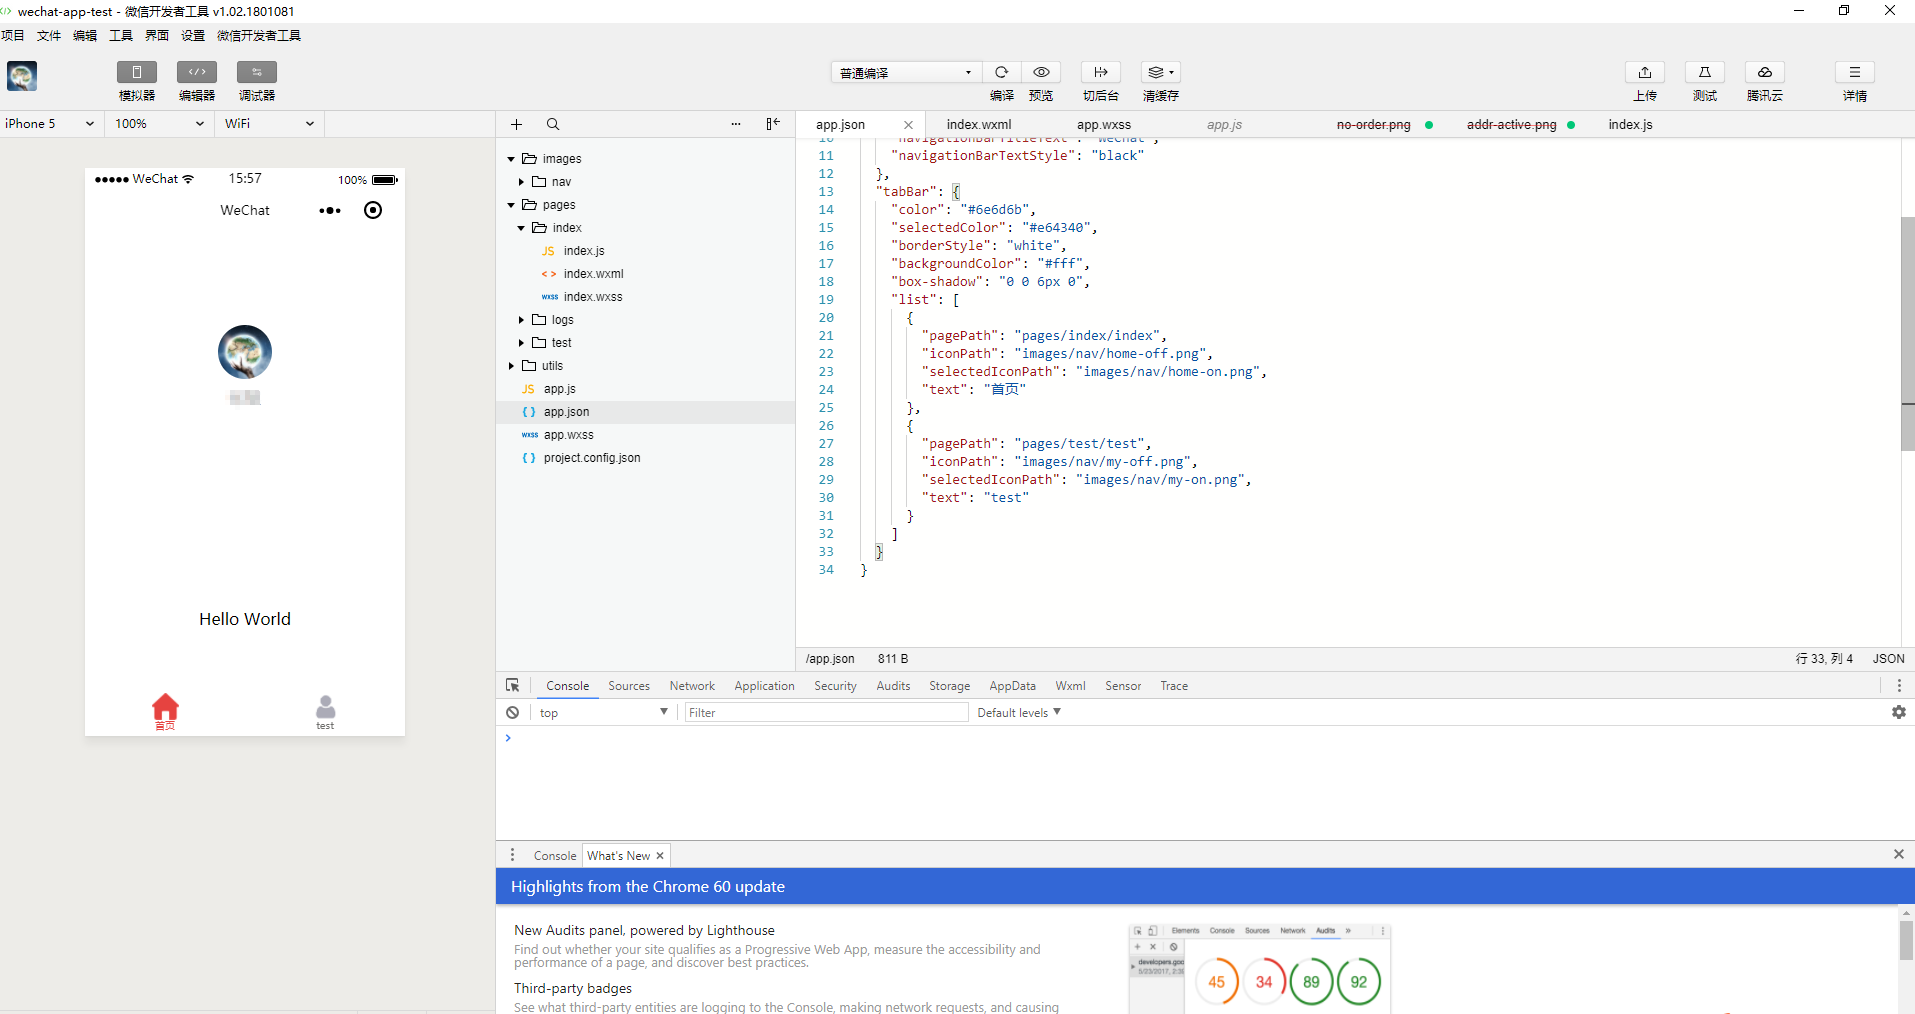Close the What's New drawer tab

[660, 856]
